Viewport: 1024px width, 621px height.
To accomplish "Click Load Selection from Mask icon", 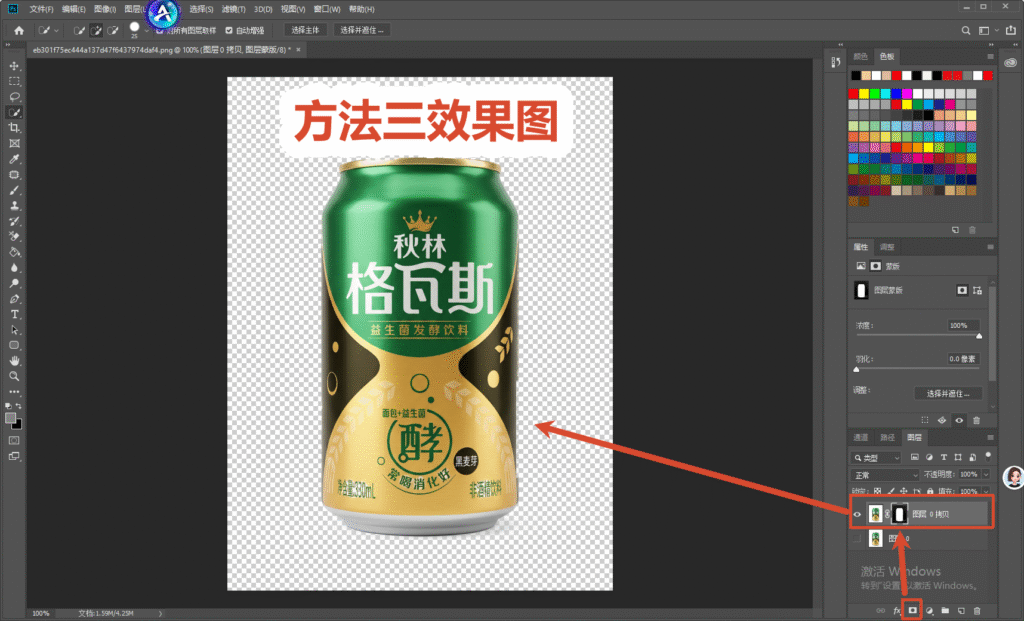I will (x=925, y=420).
